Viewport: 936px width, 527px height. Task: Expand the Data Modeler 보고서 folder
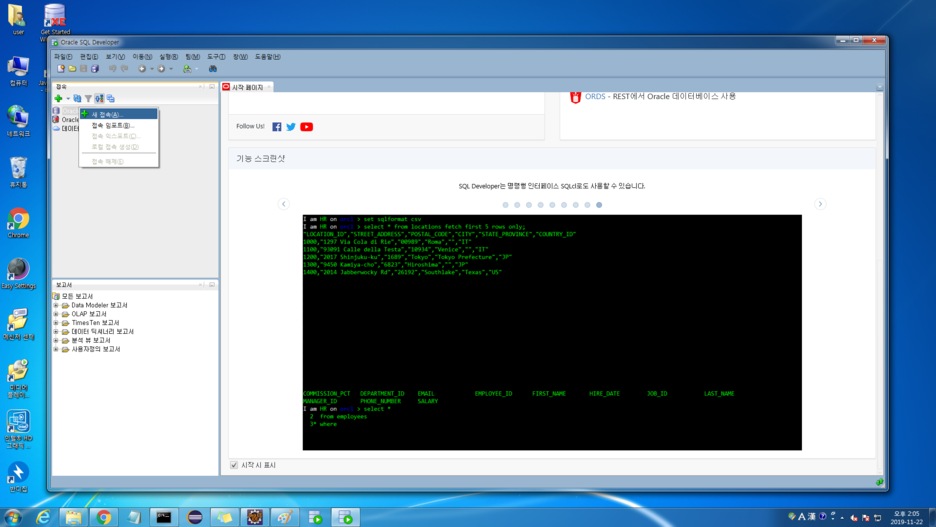point(56,305)
